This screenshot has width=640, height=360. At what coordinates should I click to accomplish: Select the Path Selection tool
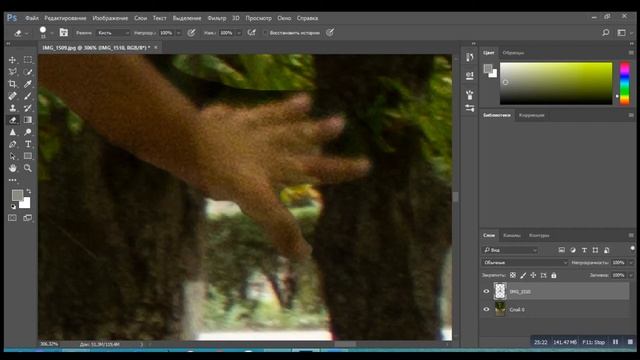click(13, 156)
